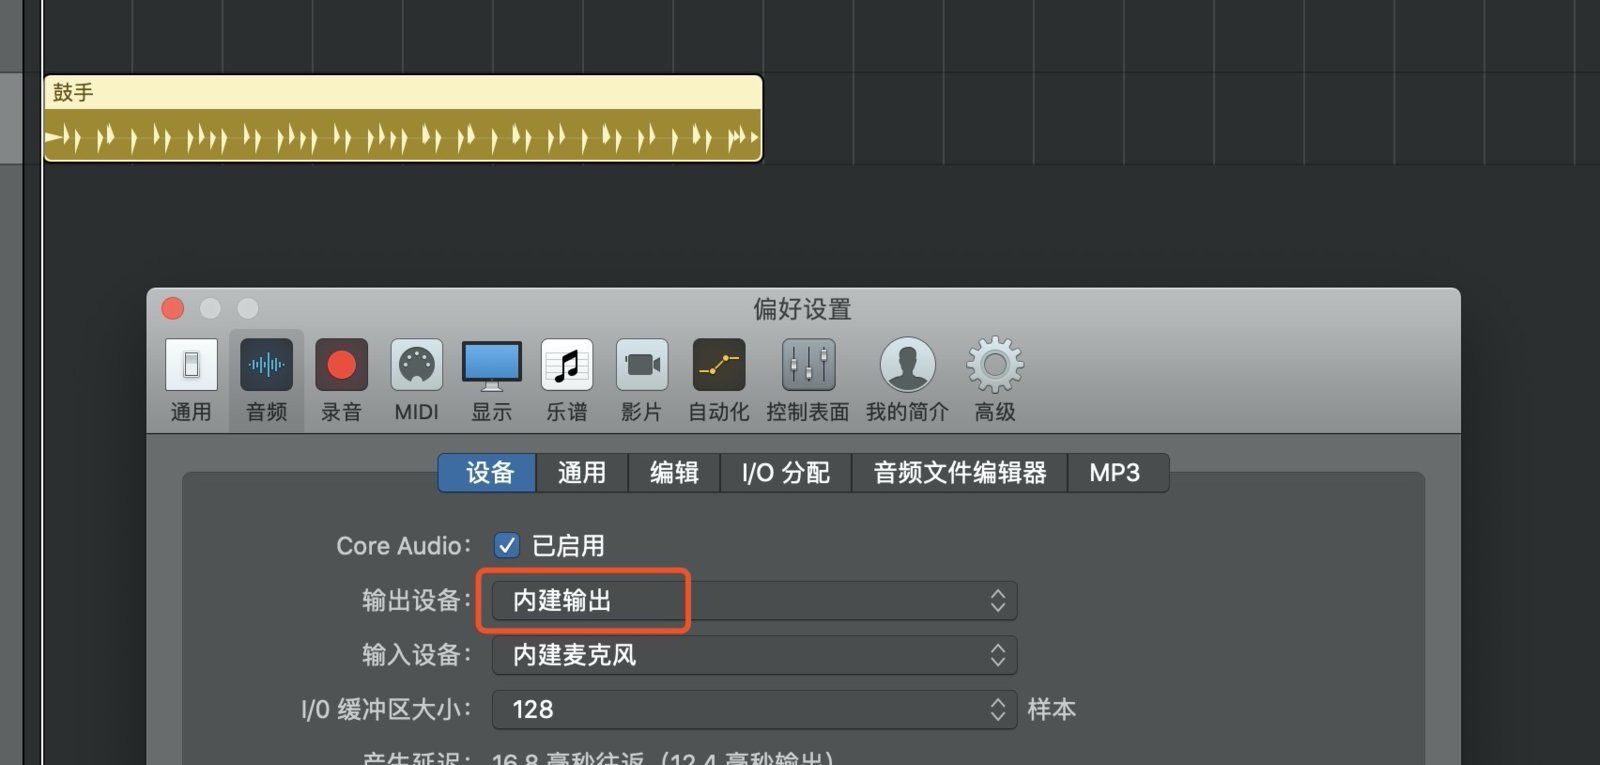Screen dimensions: 1600x765
Task: Open the I/O 缓冲区大小 dropdown showing 128
Action: click(755, 709)
